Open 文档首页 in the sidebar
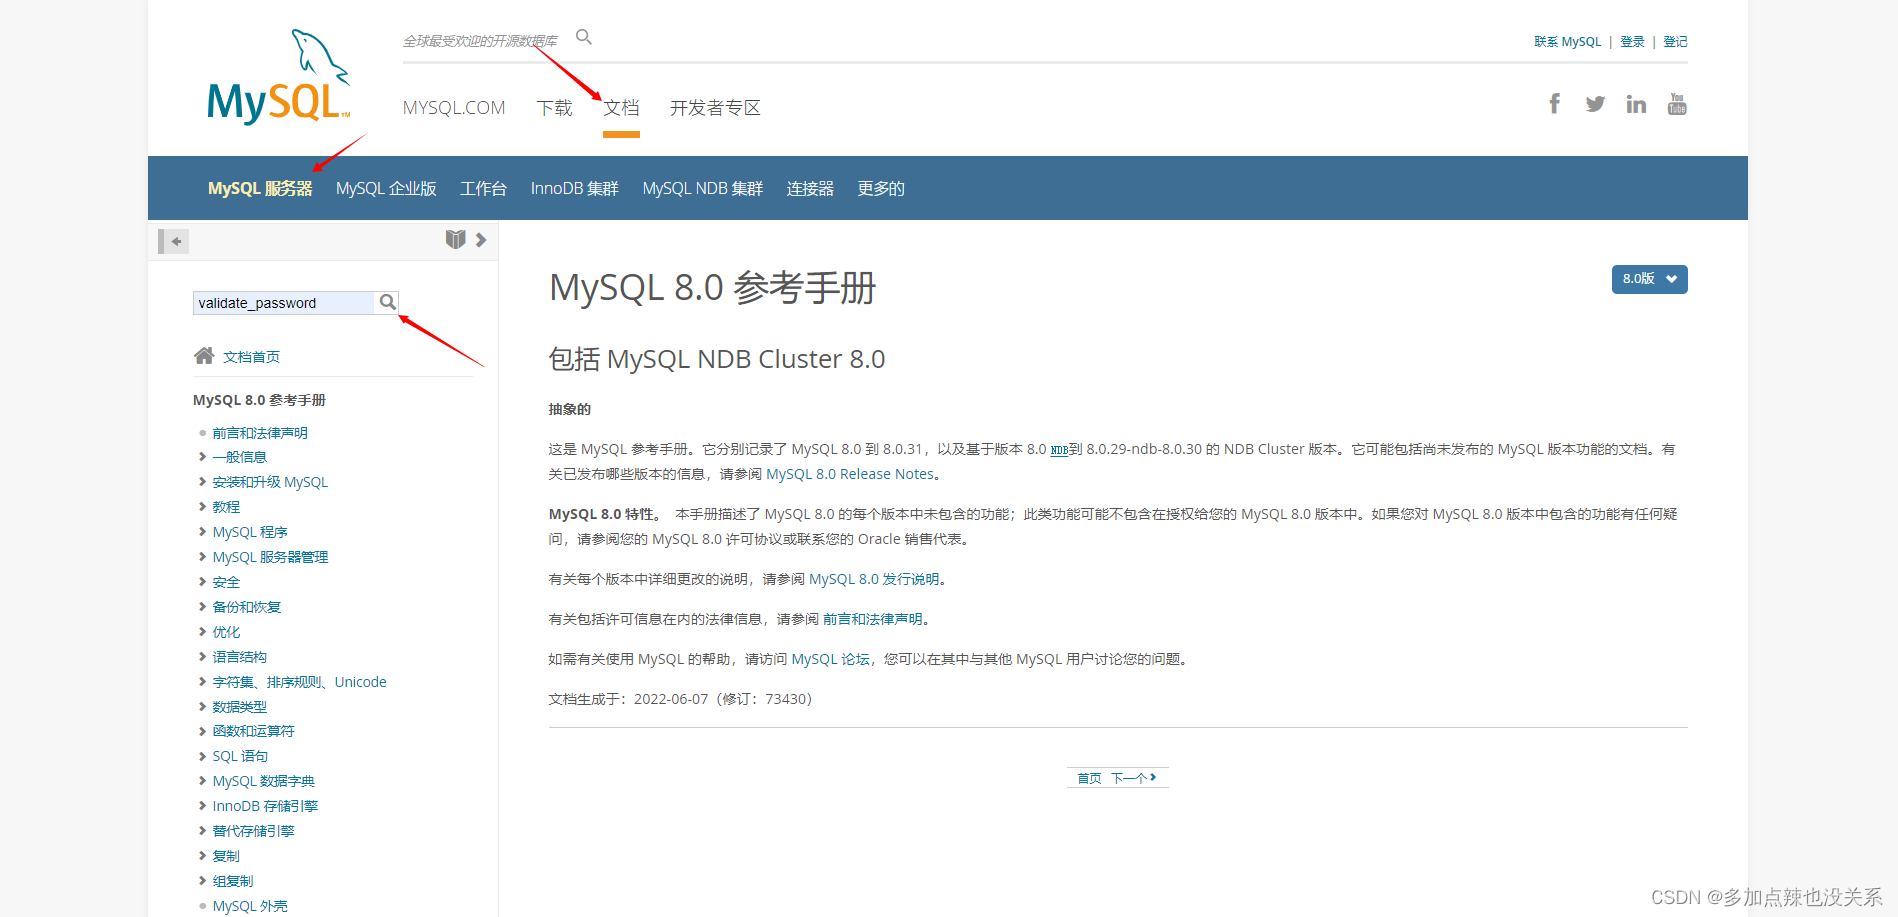The height and width of the screenshot is (917, 1898). (x=251, y=357)
